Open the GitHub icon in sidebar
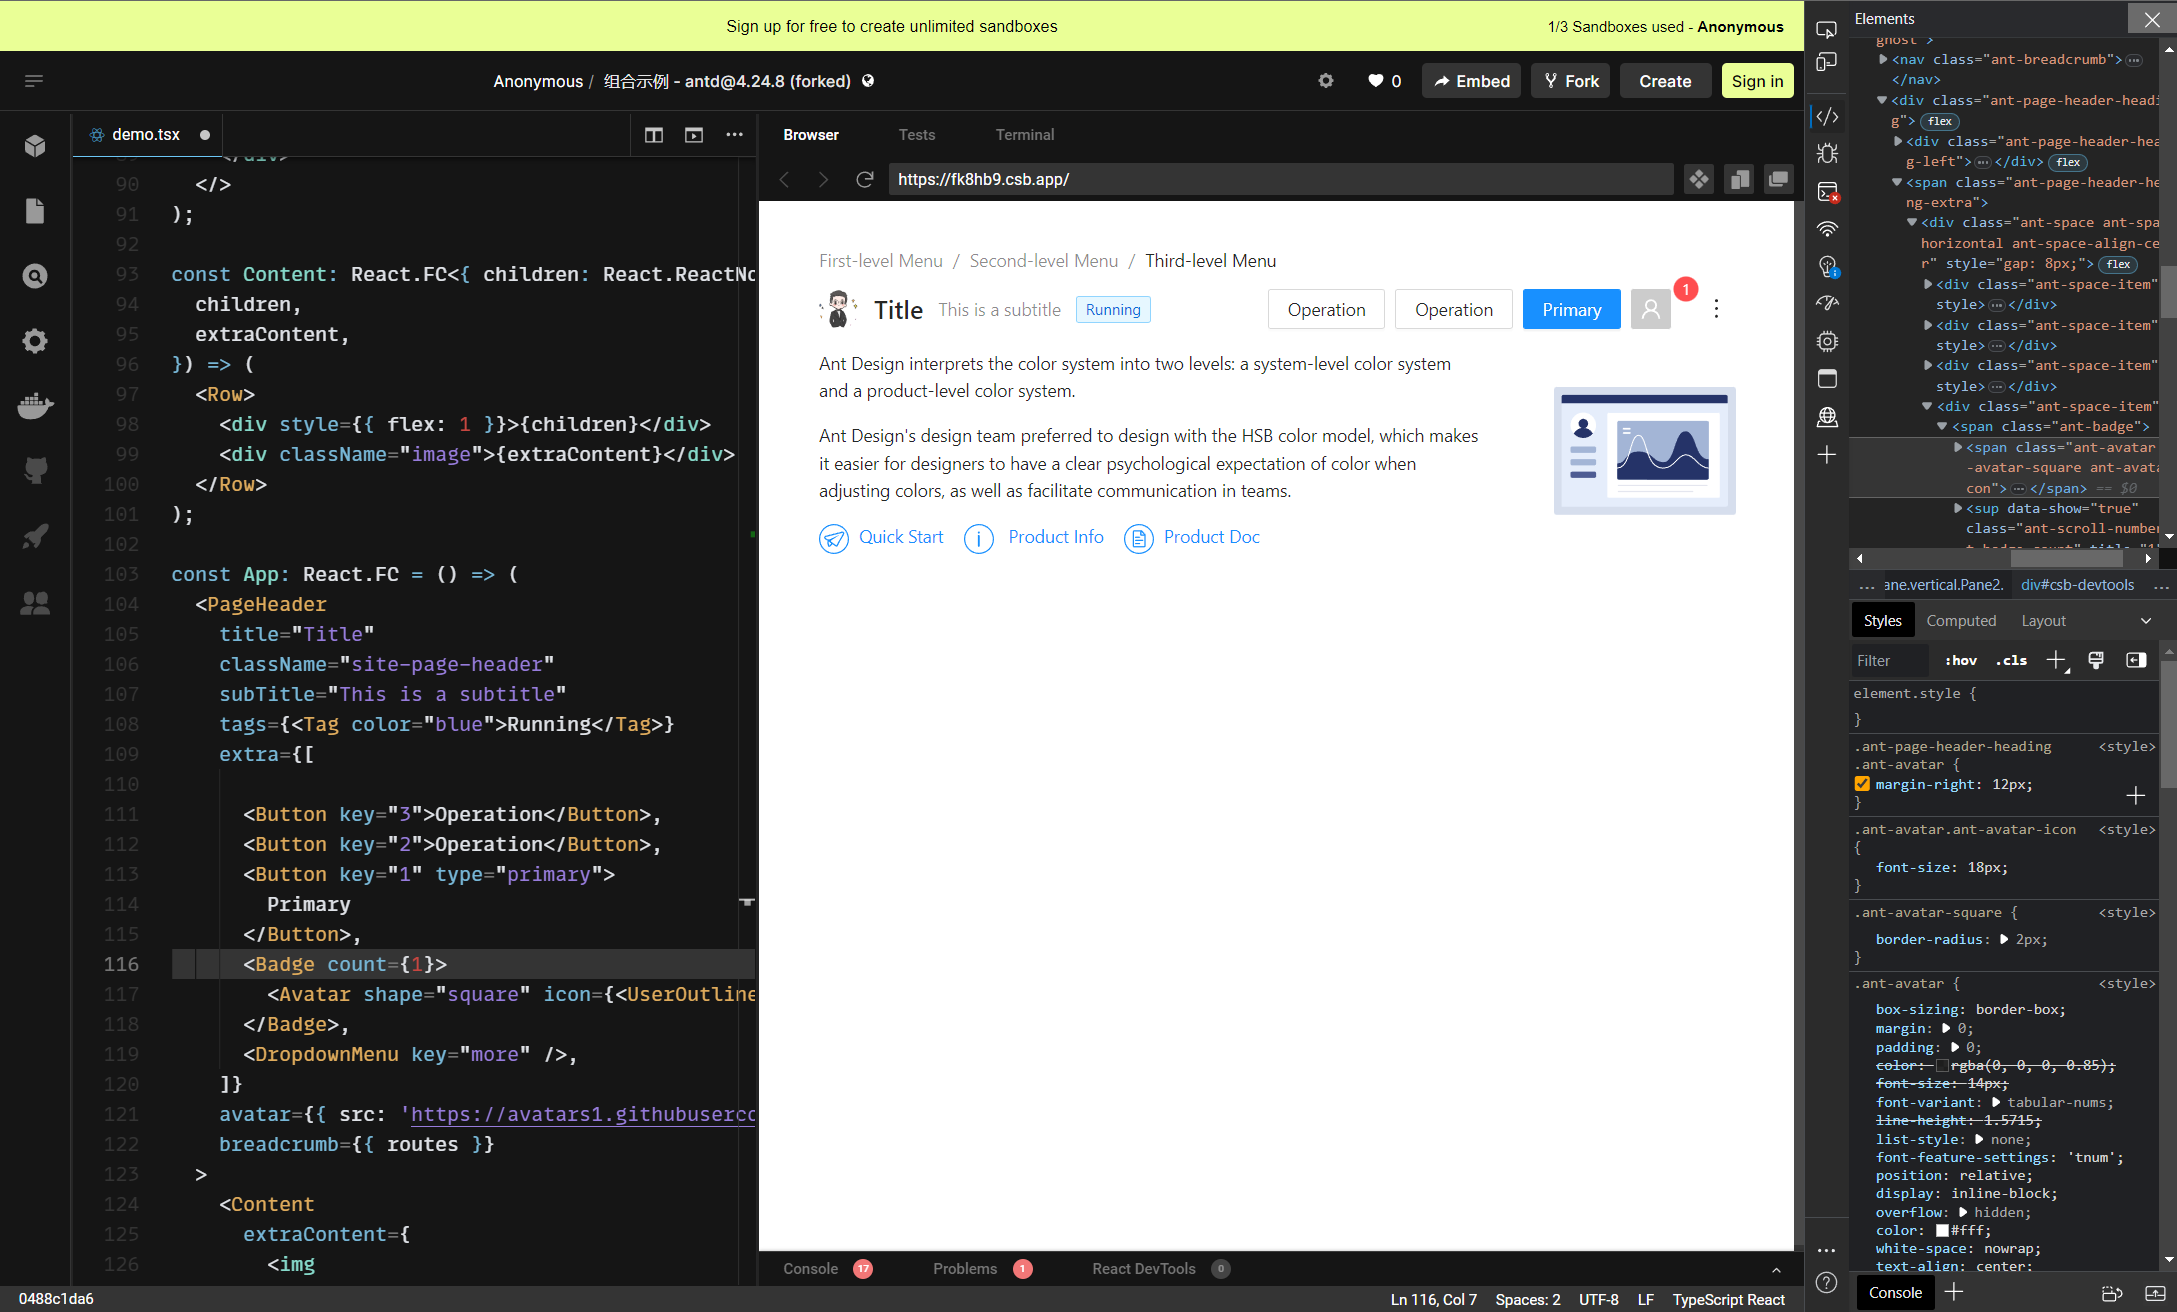The height and width of the screenshot is (1312, 2177). (35, 471)
